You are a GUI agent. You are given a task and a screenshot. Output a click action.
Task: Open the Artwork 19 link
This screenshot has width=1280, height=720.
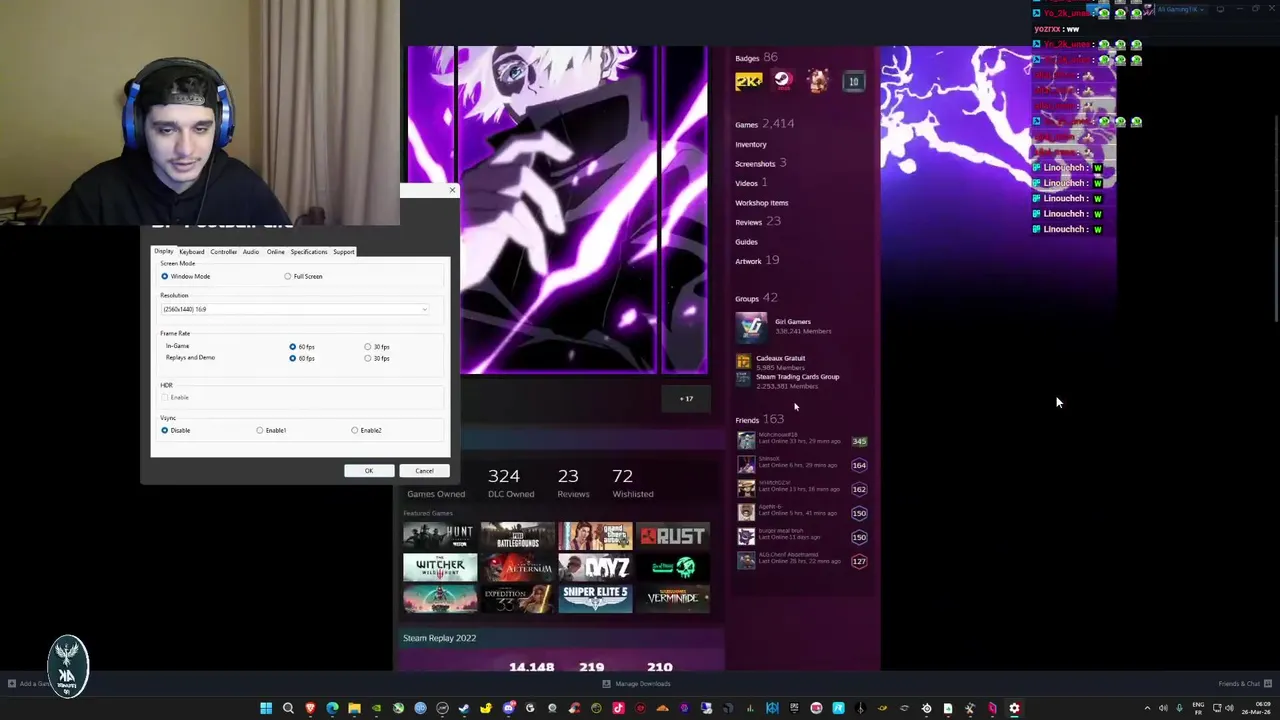[x=757, y=261]
